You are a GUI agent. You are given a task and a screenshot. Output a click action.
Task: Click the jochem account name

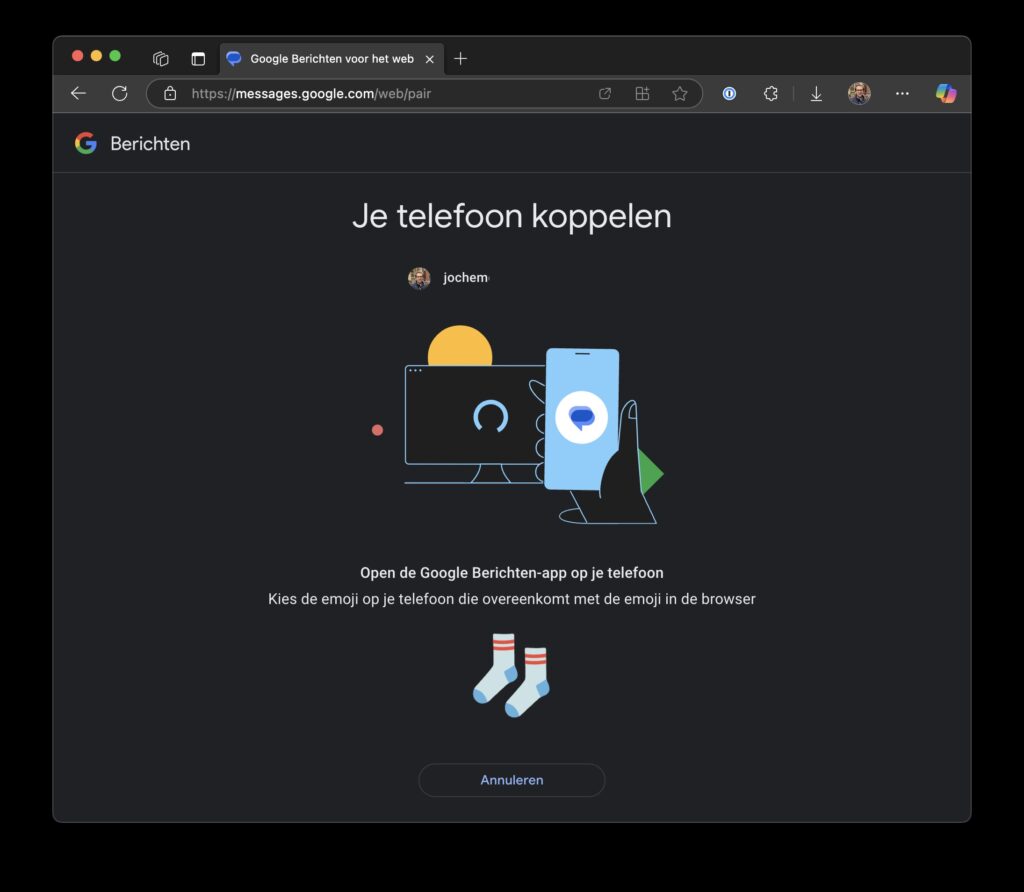point(466,278)
